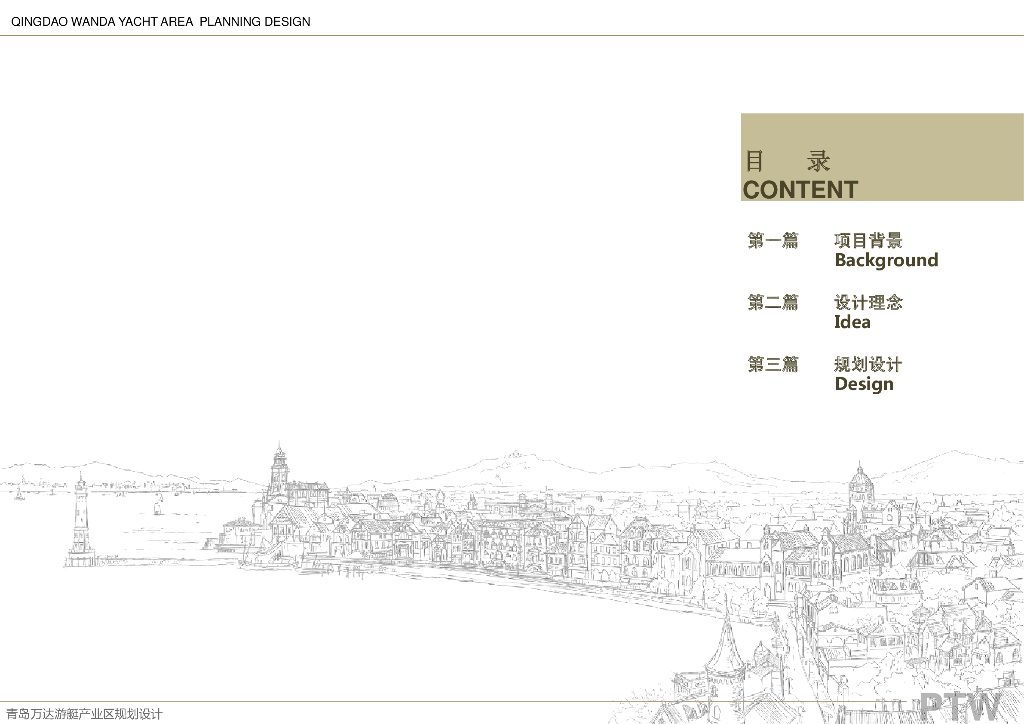Click the 'Design' entry
Screen dimensions: 1024x724
coord(864,384)
